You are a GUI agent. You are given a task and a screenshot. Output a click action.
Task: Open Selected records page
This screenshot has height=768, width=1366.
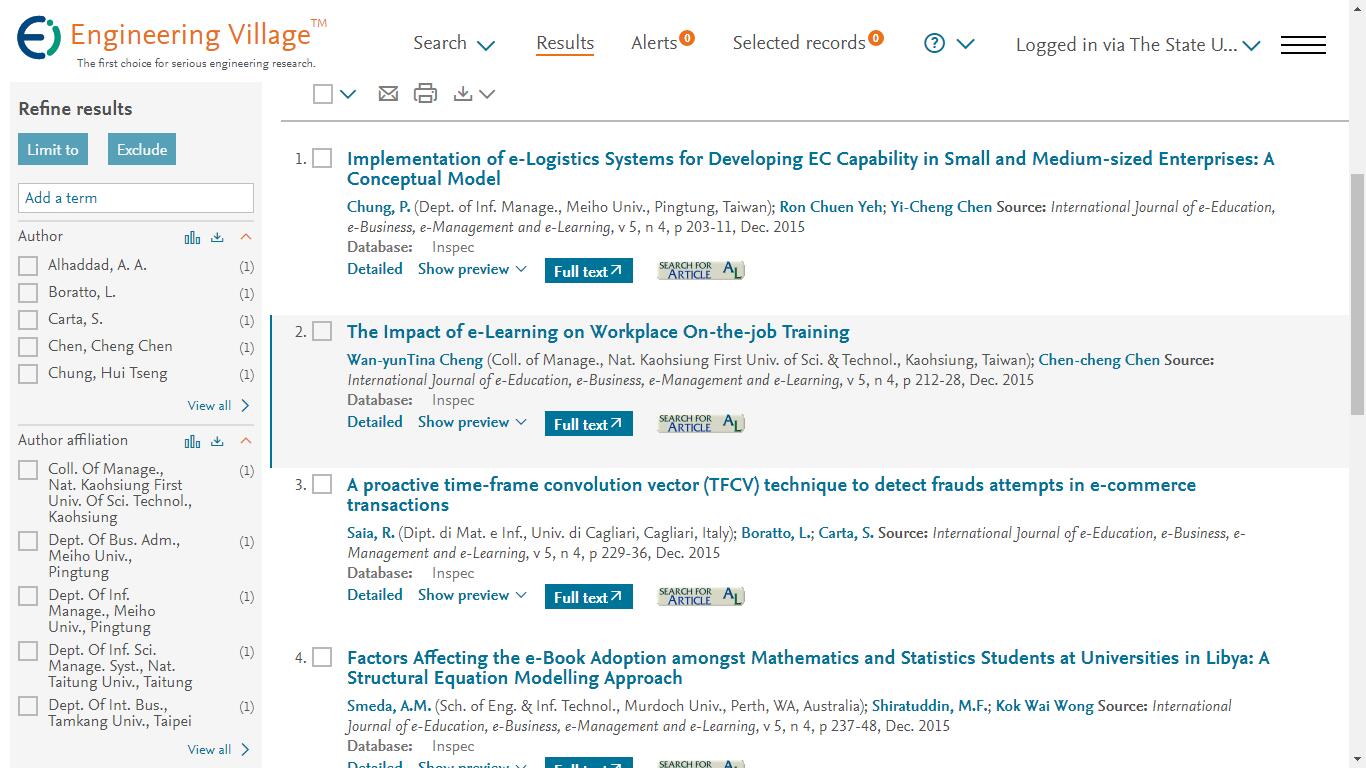point(807,42)
